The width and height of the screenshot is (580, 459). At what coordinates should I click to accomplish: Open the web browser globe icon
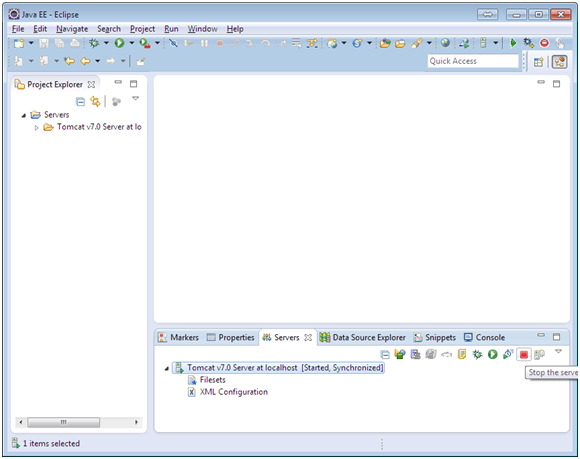pos(445,43)
